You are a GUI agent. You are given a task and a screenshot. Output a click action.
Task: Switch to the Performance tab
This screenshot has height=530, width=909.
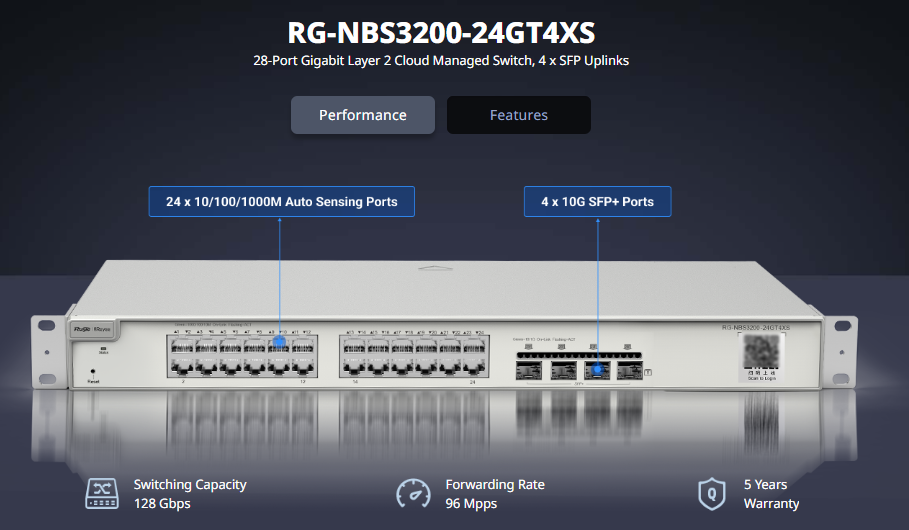tap(363, 115)
